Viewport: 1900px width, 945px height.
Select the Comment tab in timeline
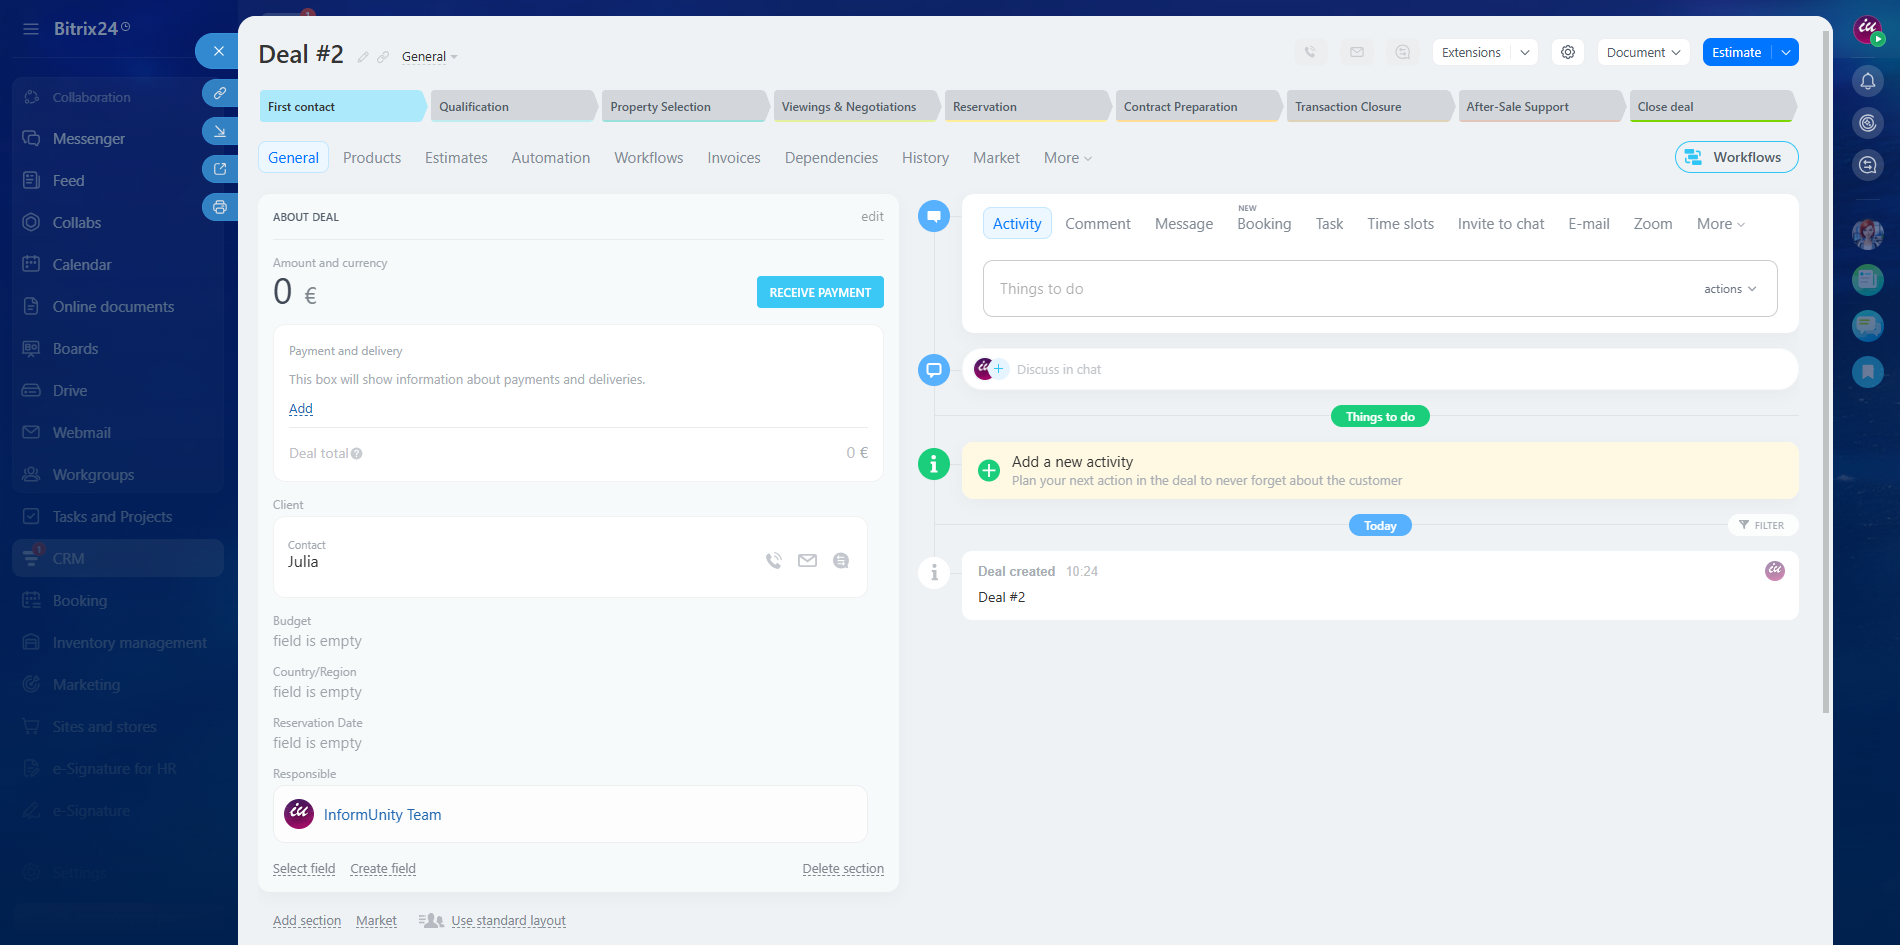click(1097, 224)
